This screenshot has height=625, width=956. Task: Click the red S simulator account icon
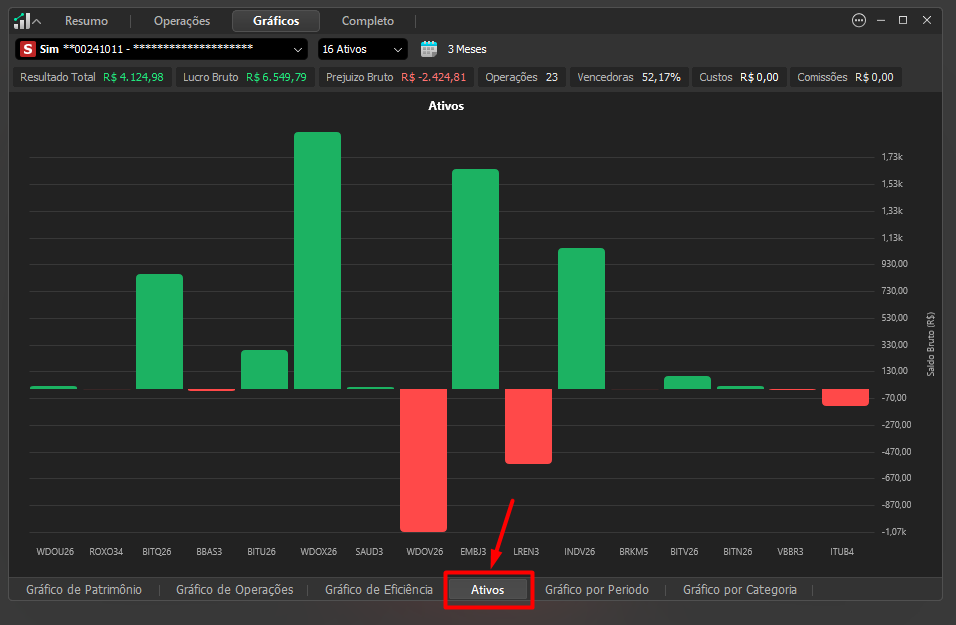(x=27, y=49)
